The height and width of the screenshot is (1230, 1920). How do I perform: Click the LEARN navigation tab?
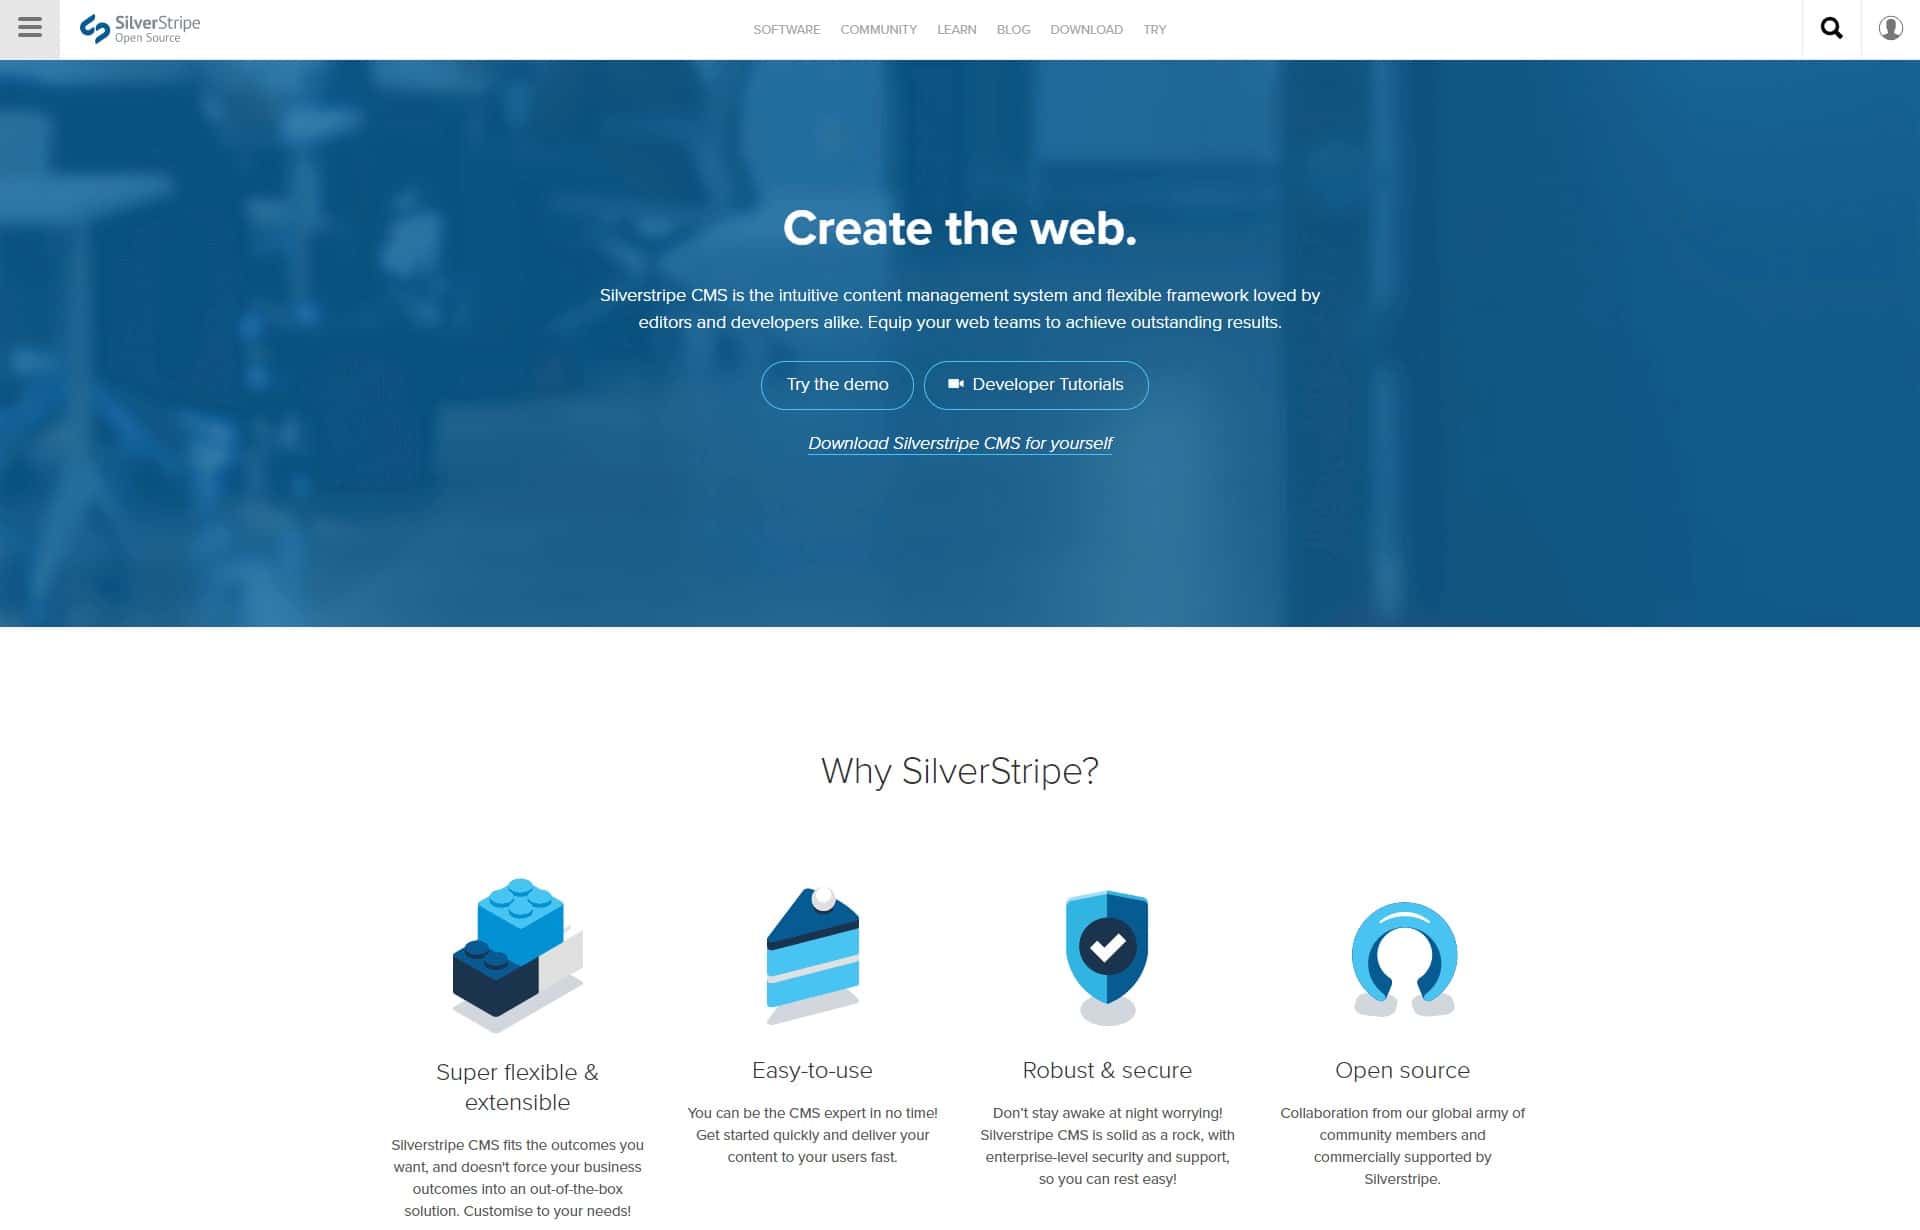point(956,29)
